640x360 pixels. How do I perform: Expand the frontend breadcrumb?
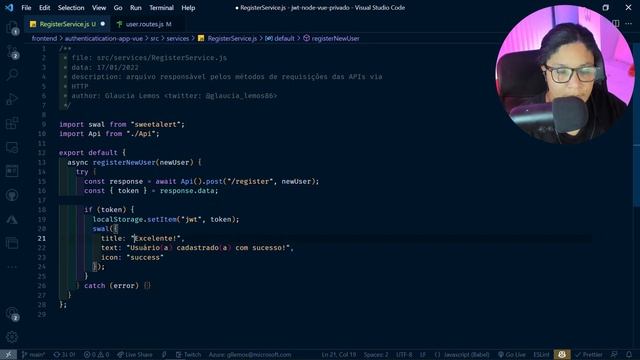click(x=44, y=38)
